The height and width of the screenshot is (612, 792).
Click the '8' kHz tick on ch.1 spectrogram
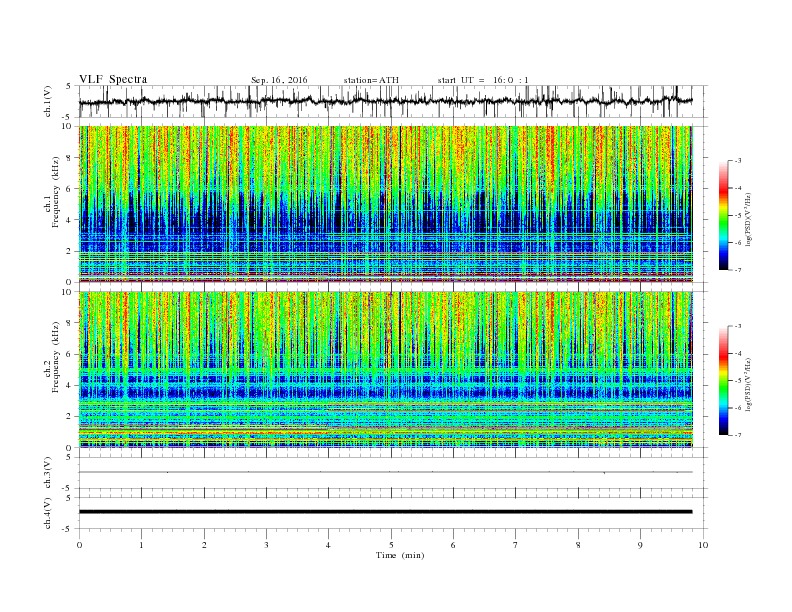pos(69,158)
